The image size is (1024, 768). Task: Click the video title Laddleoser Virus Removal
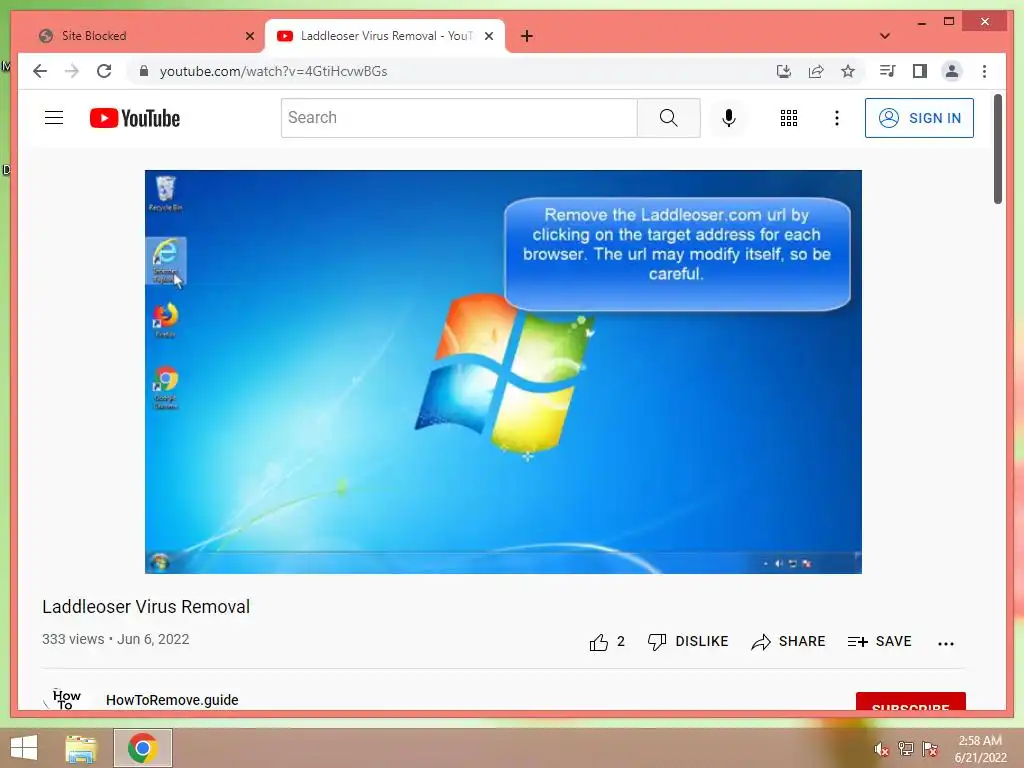[146, 607]
